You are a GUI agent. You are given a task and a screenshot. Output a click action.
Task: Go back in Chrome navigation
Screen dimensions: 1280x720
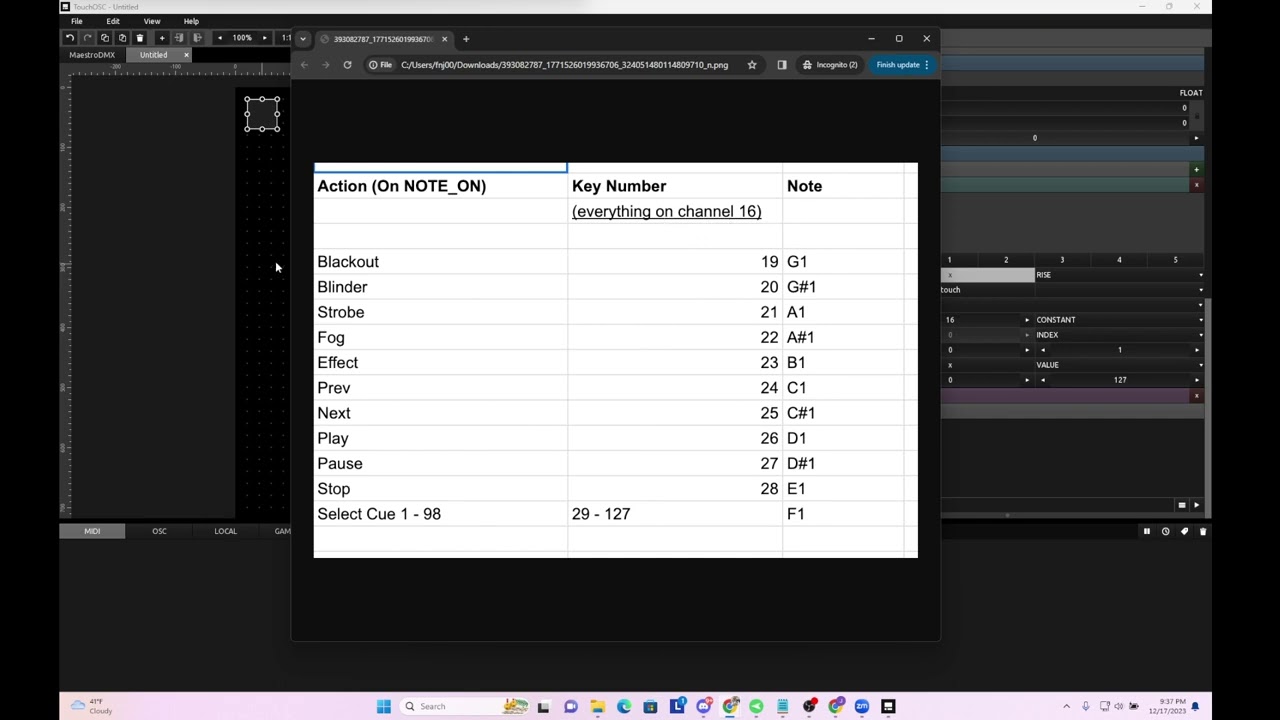[305, 65]
